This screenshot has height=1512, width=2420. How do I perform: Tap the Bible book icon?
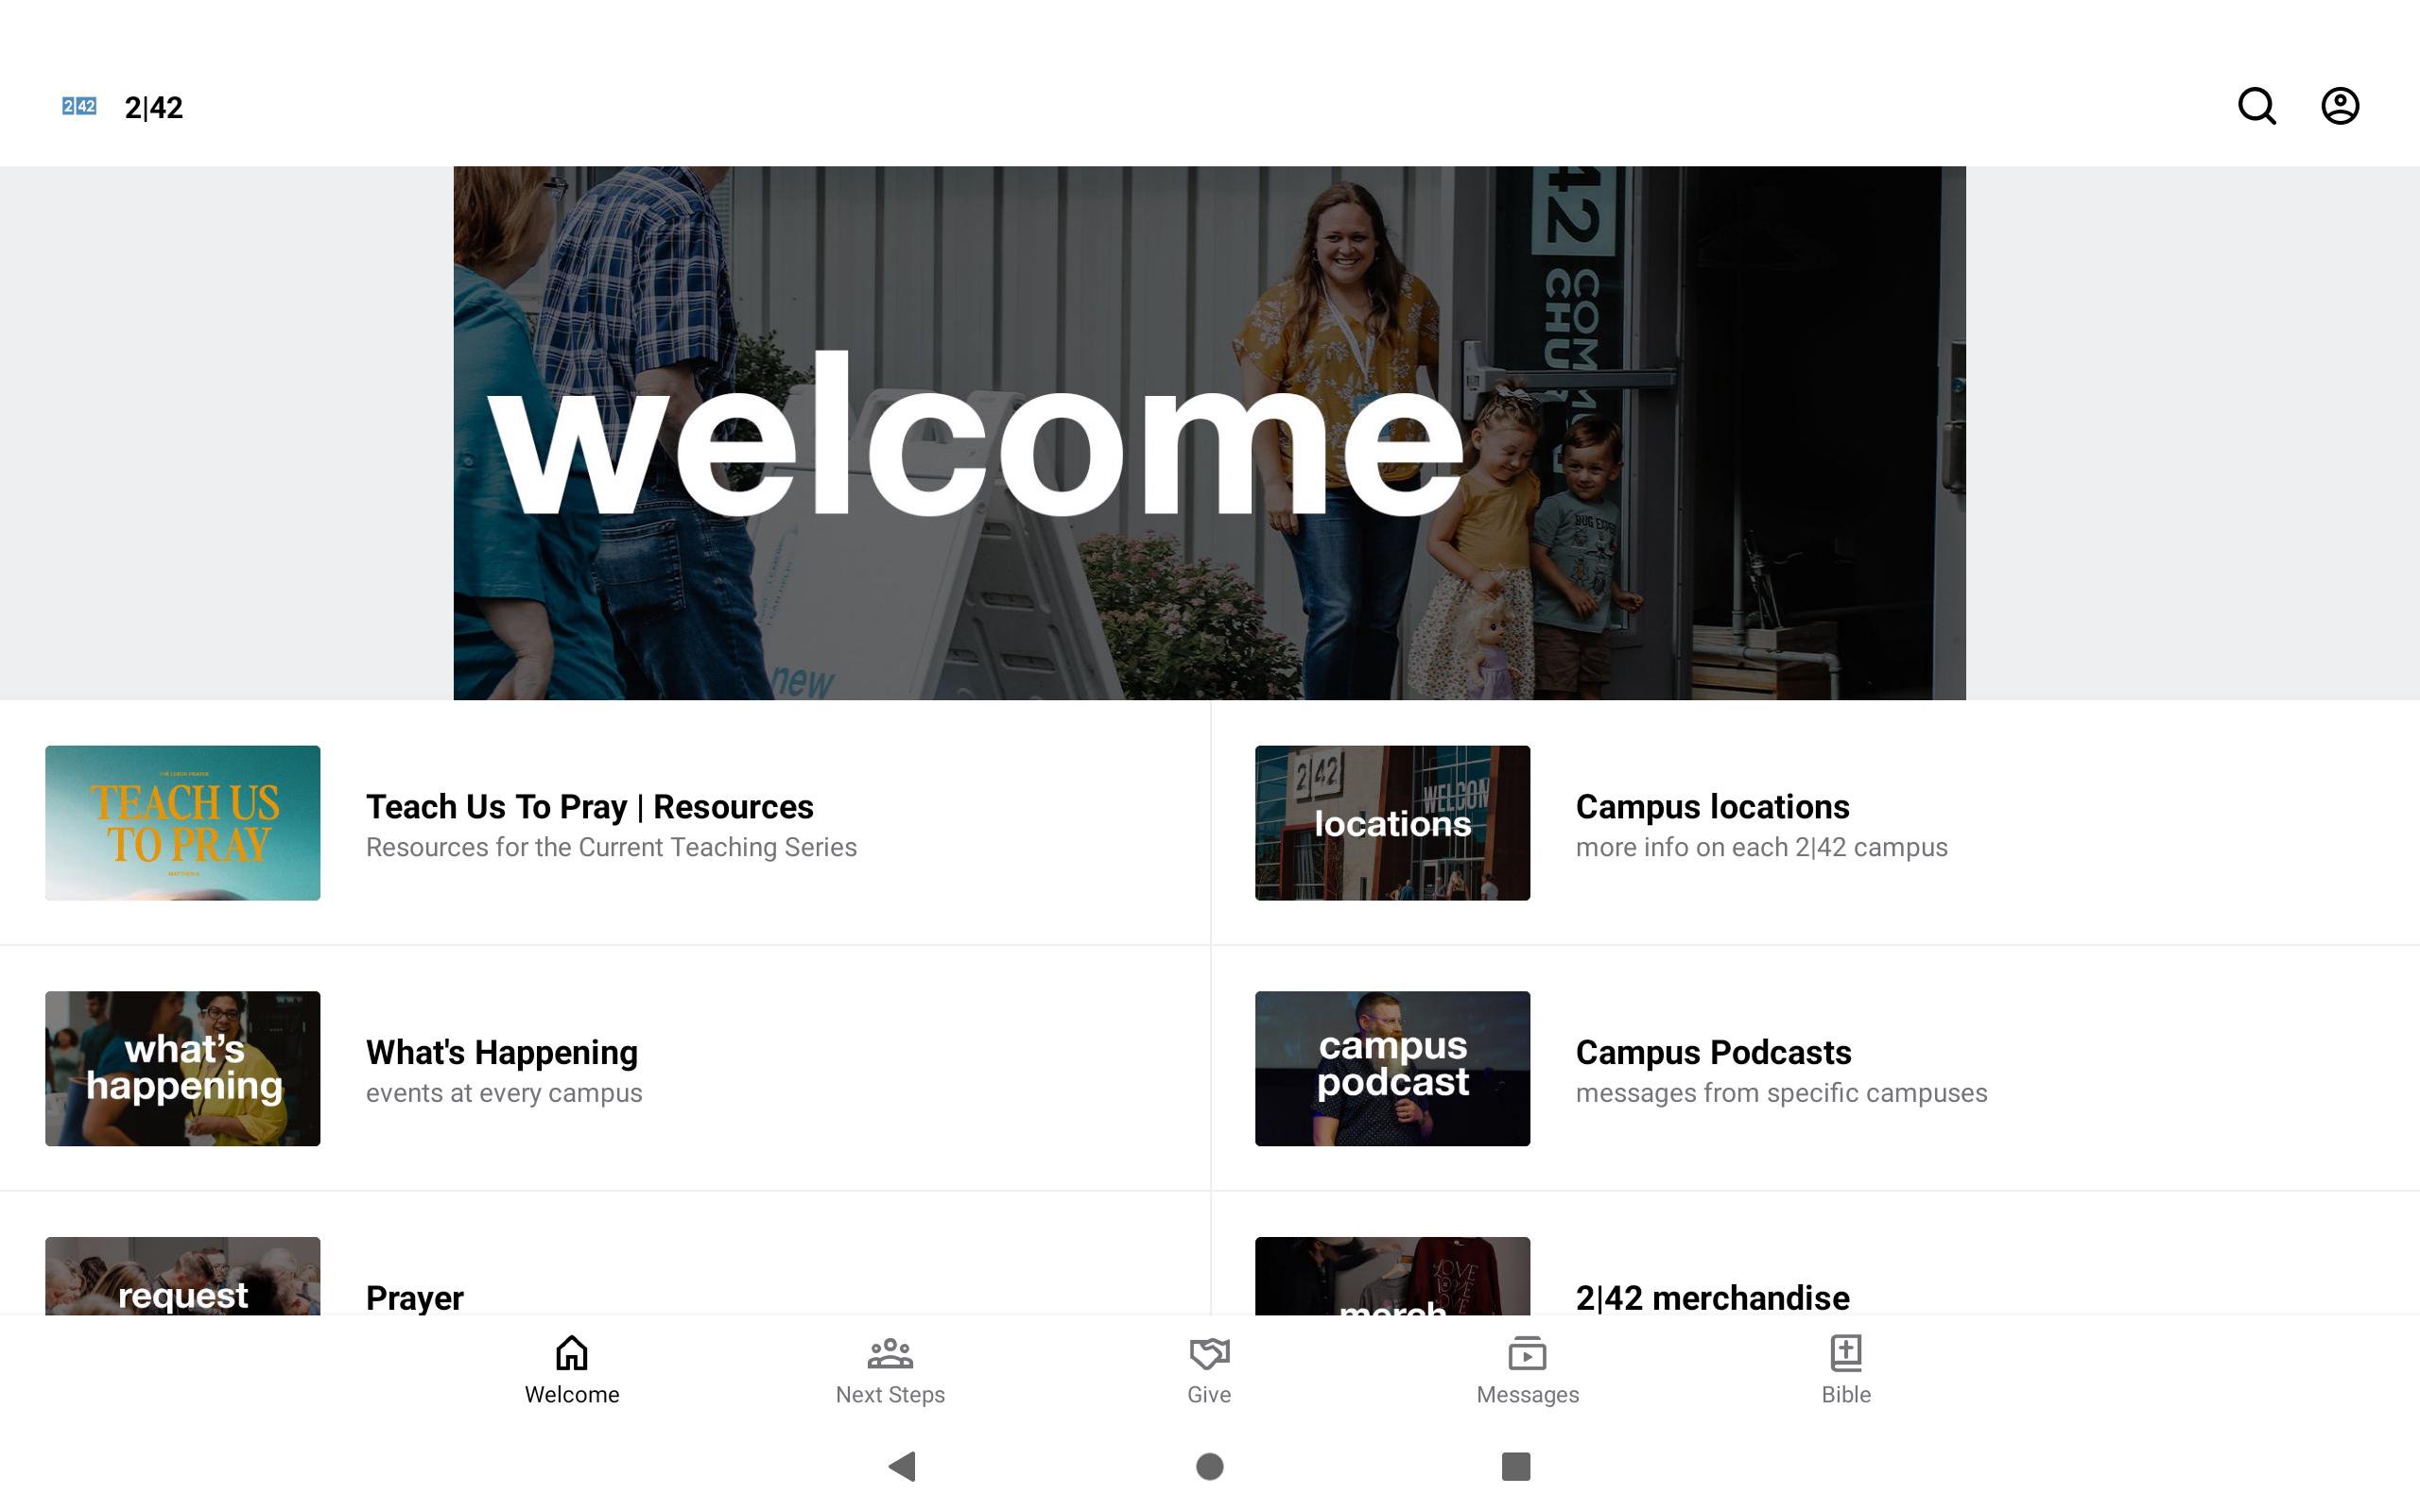pyautogui.click(x=1846, y=1353)
